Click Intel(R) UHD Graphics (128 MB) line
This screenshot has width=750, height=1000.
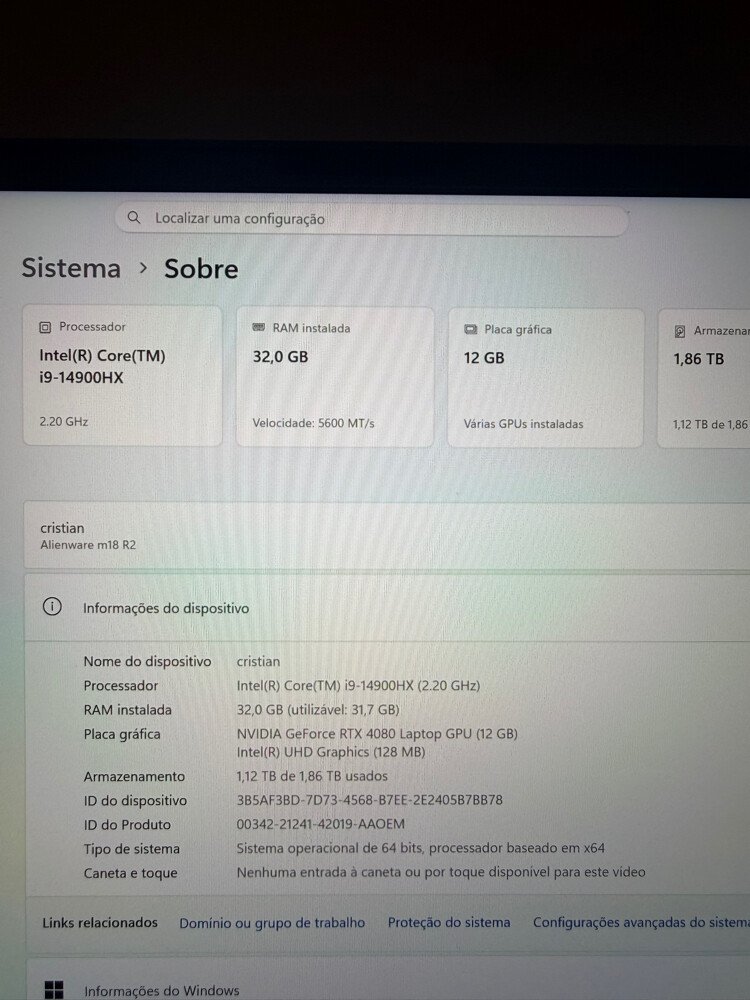331,752
